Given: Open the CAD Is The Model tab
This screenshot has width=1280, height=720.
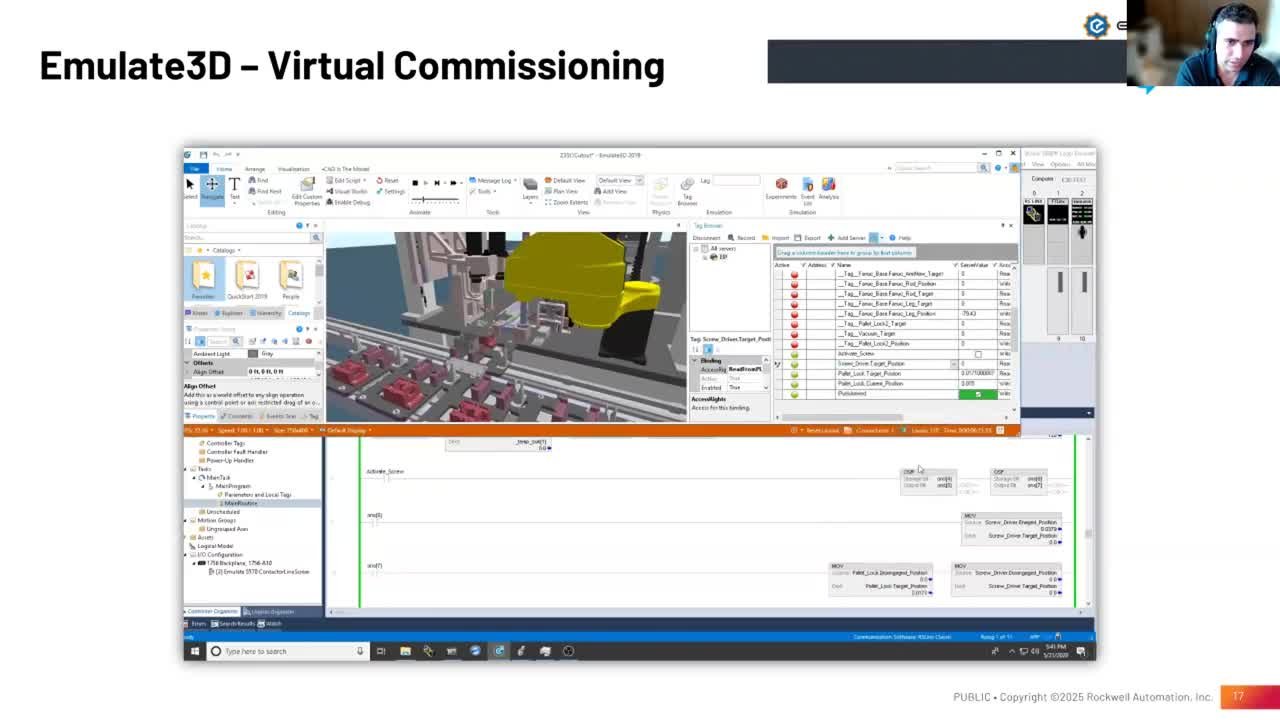Looking at the screenshot, I should tap(346, 169).
